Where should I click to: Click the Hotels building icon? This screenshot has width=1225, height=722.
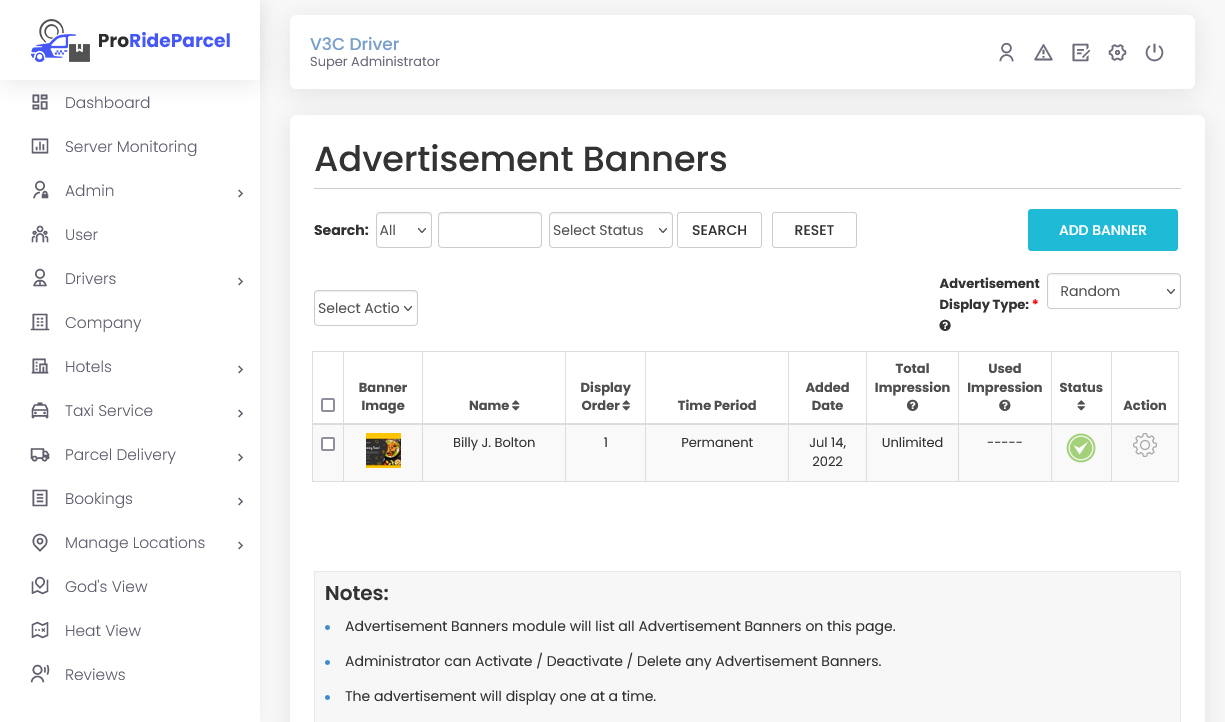(x=40, y=366)
